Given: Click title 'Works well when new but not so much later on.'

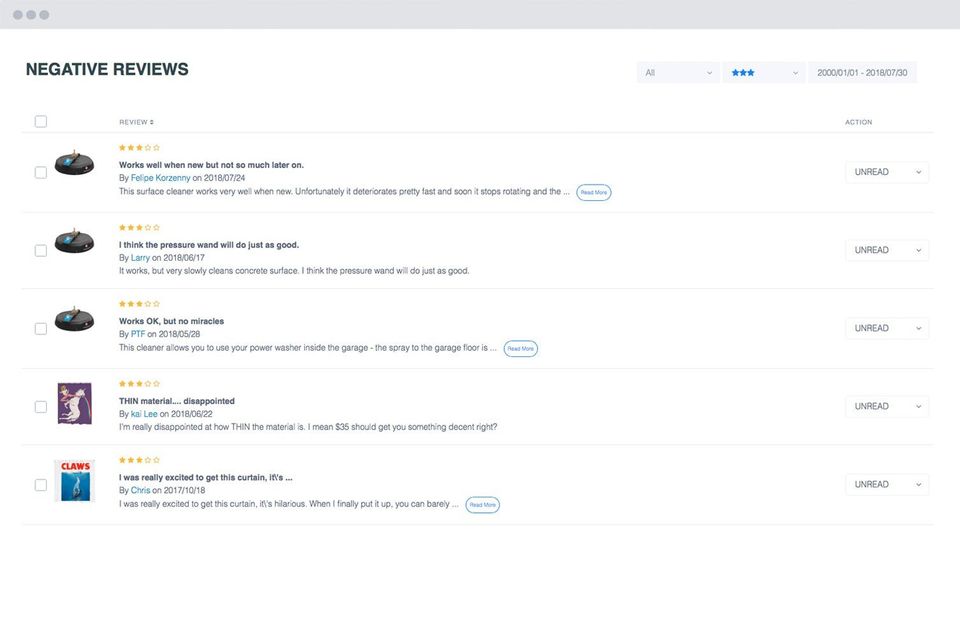Looking at the screenshot, I should coord(211,165).
